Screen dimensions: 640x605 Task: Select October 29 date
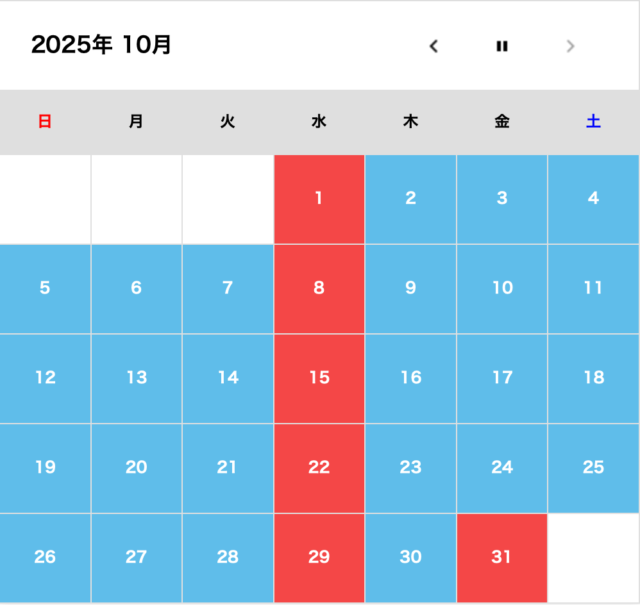(x=319, y=557)
